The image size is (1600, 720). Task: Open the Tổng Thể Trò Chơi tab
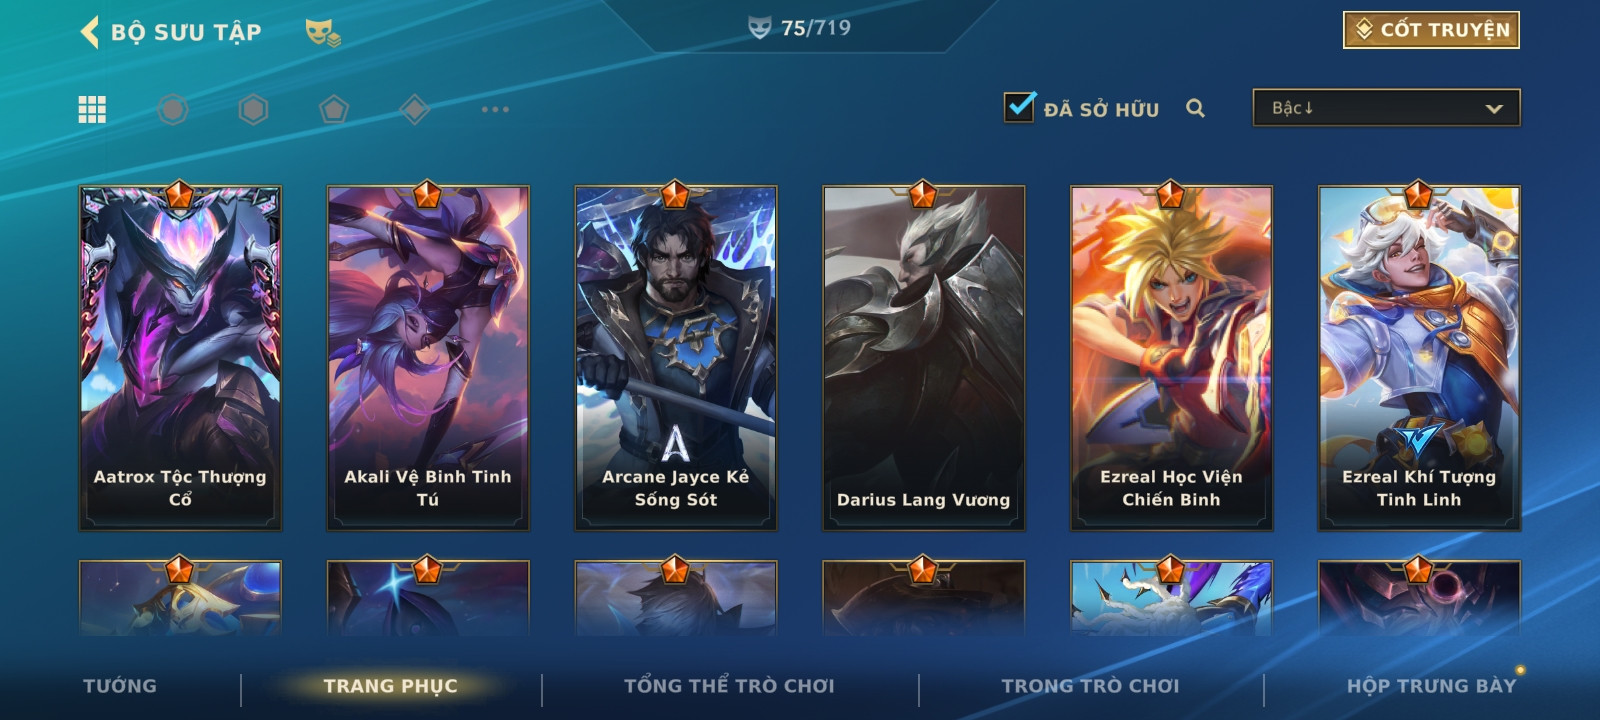pos(729,686)
